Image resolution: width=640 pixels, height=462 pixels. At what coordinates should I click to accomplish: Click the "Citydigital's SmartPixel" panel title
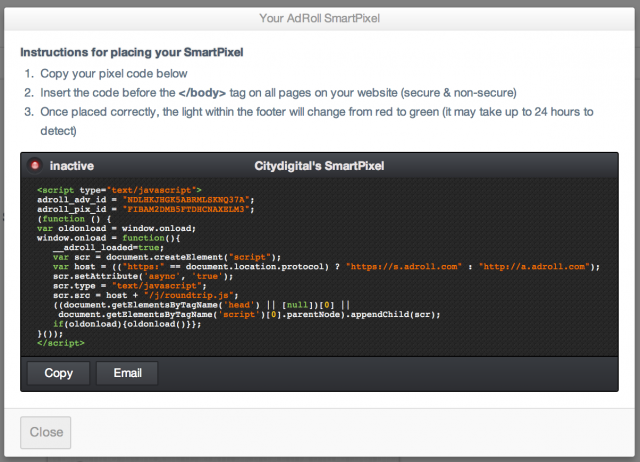click(320, 164)
